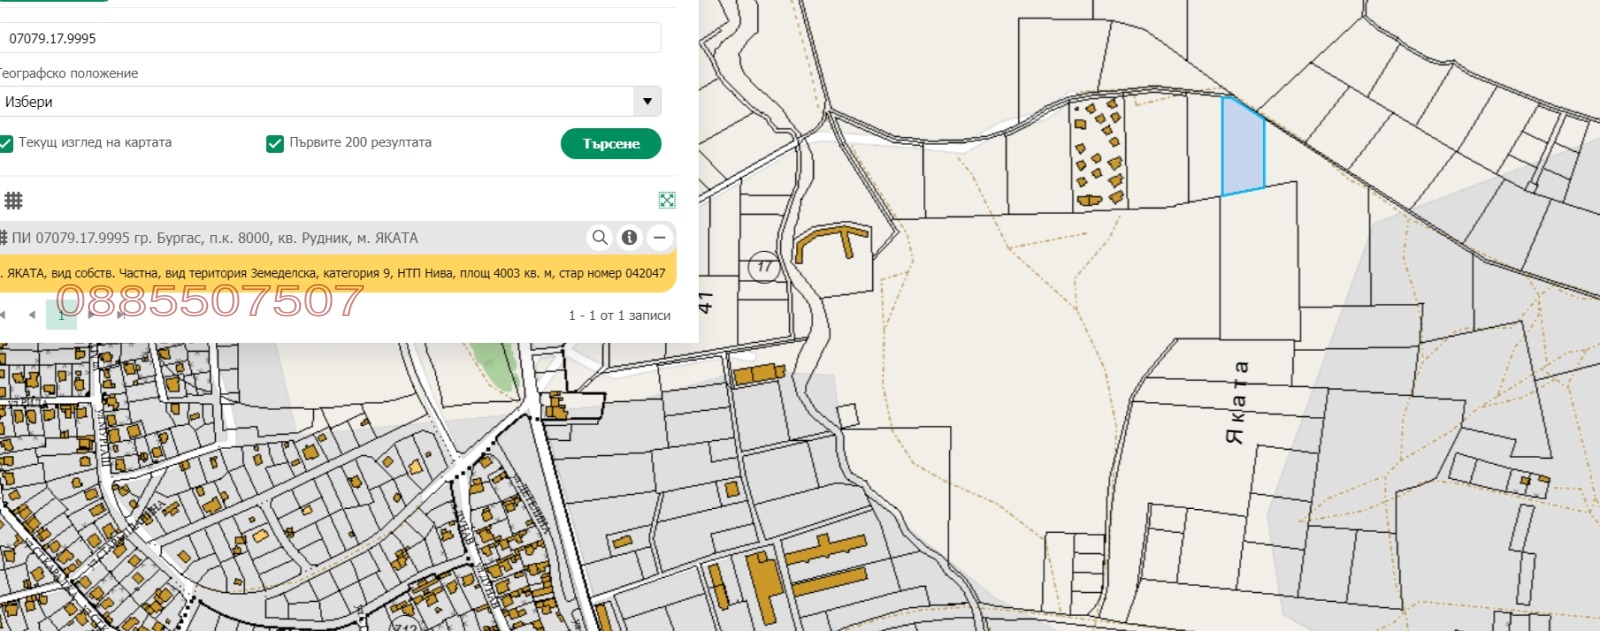Click the zoom-to-extent icon above results

[667, 200]
